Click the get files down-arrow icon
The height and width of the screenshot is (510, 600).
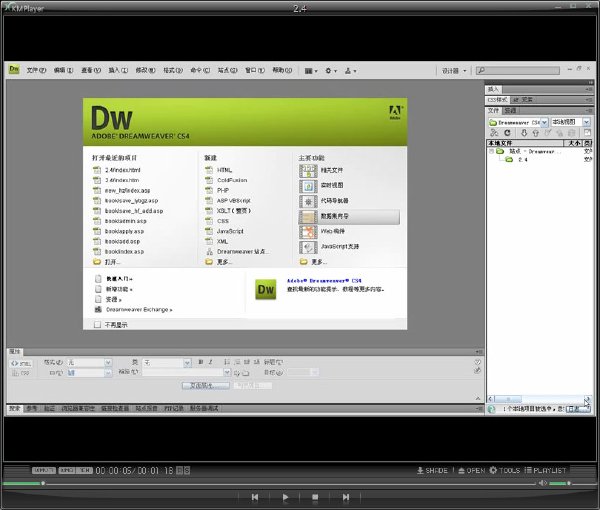(524, 133)
